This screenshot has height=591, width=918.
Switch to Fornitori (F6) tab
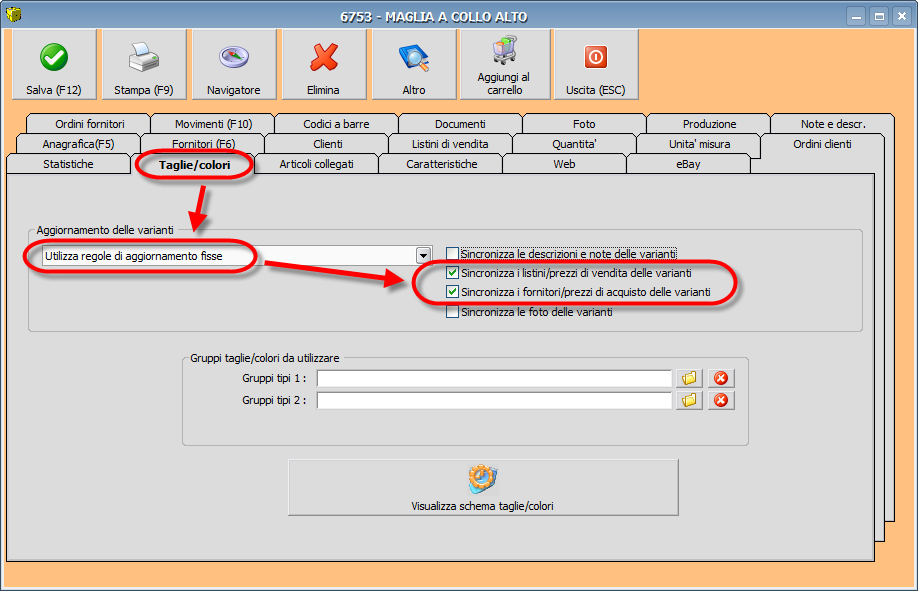[x=203, y=144]
